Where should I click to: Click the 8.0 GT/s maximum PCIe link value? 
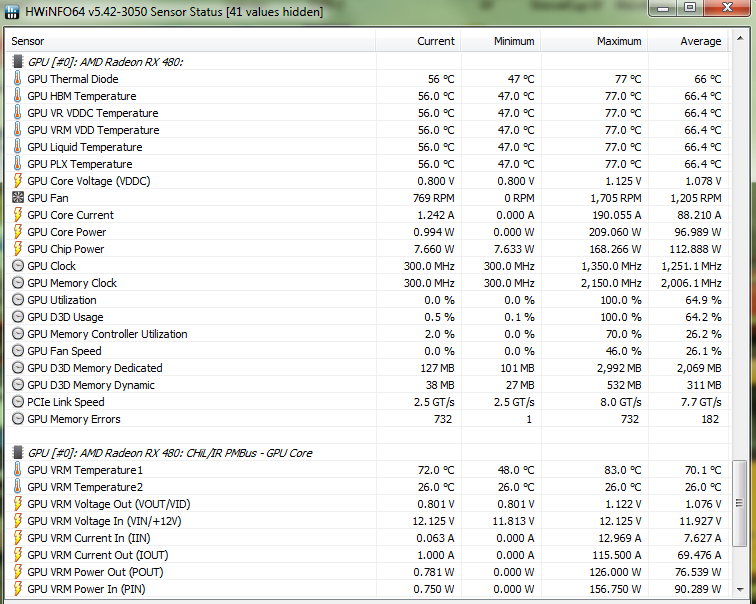(x=621, y=402)
